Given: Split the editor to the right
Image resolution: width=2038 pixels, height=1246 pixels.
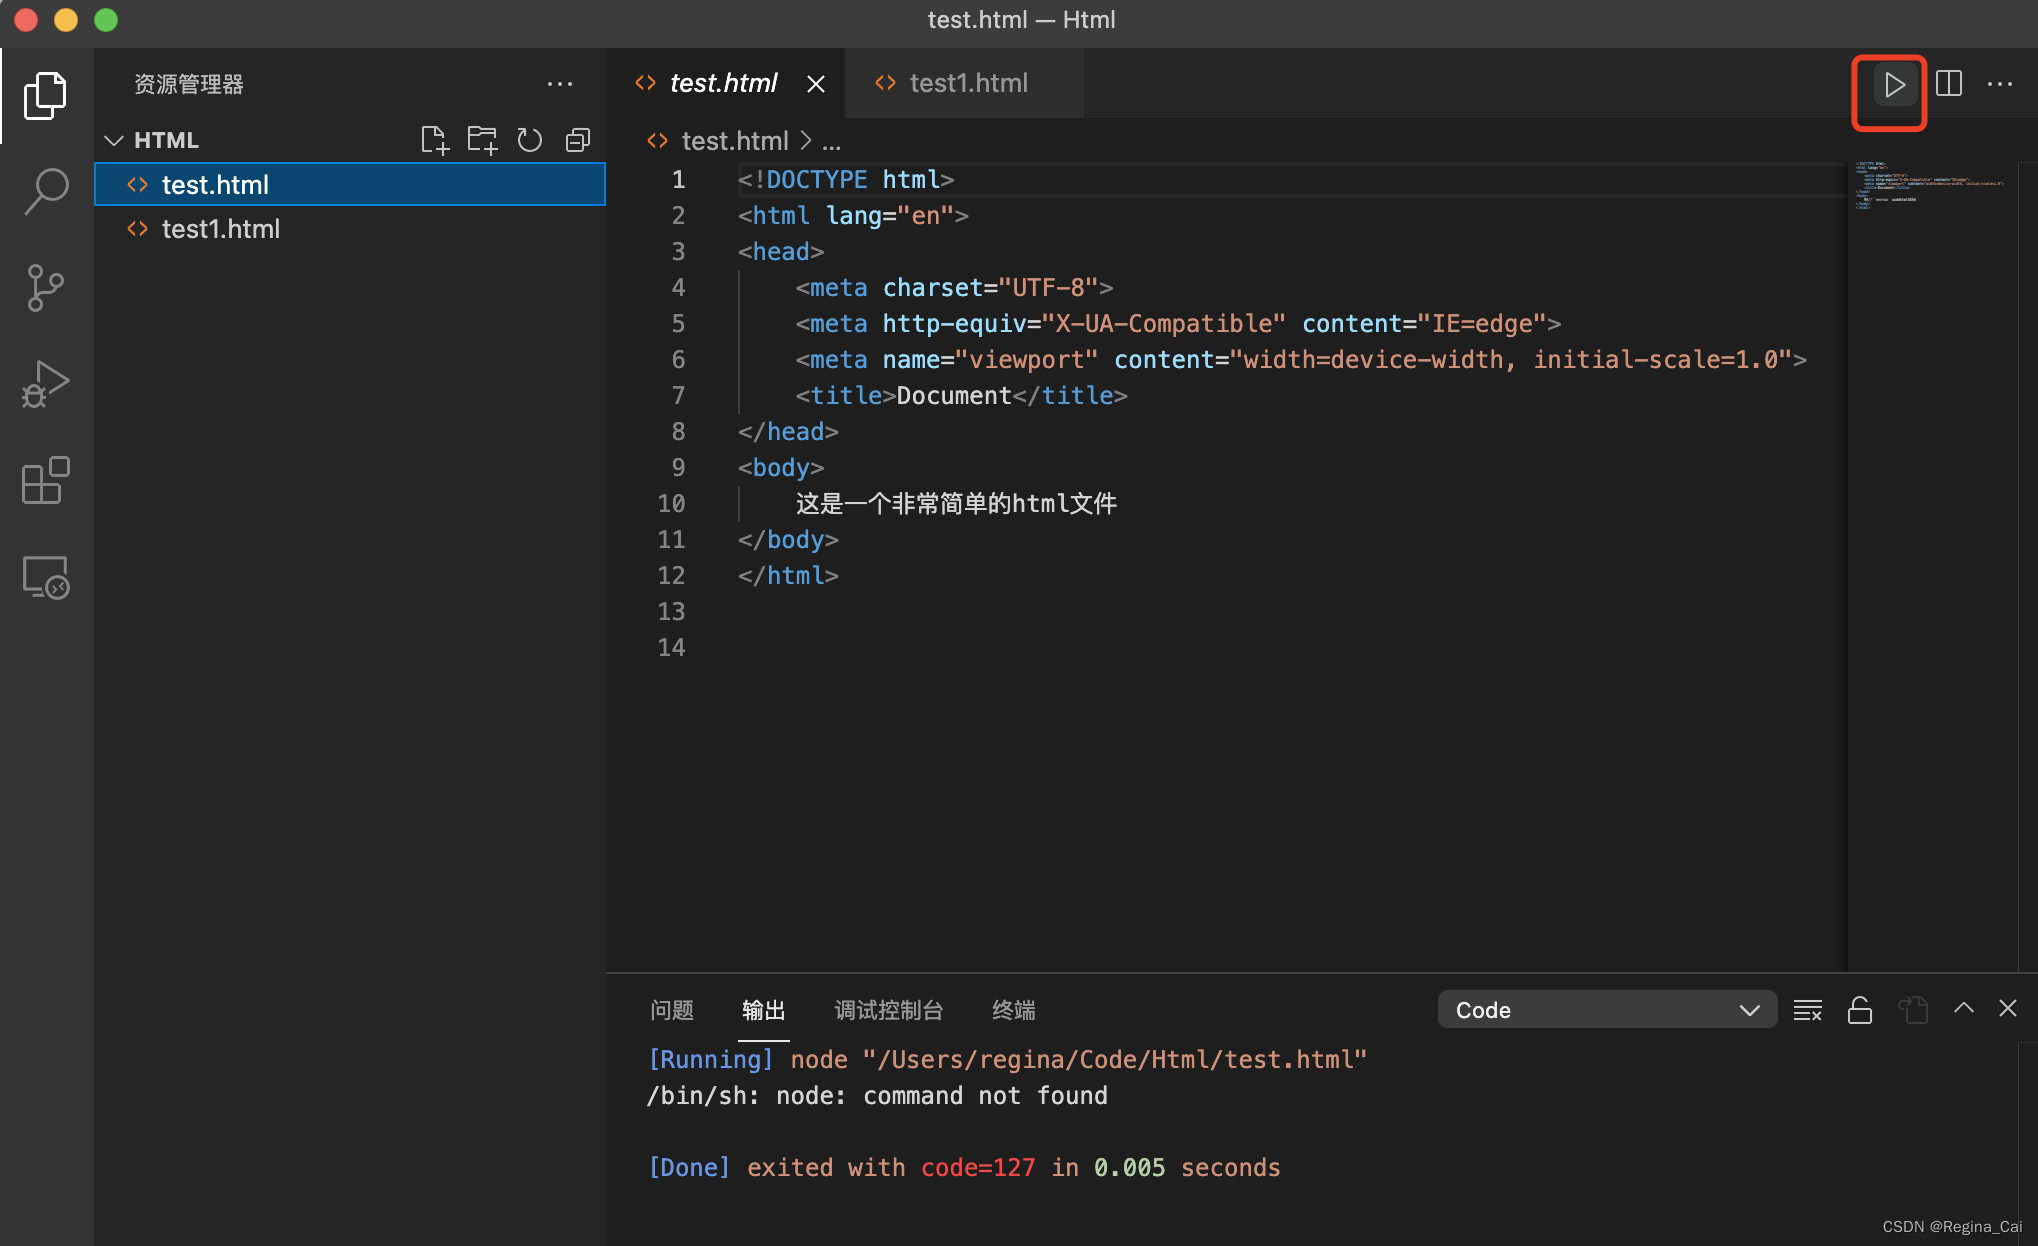Looking at the screenshot, I should [x=1949, y=84].
